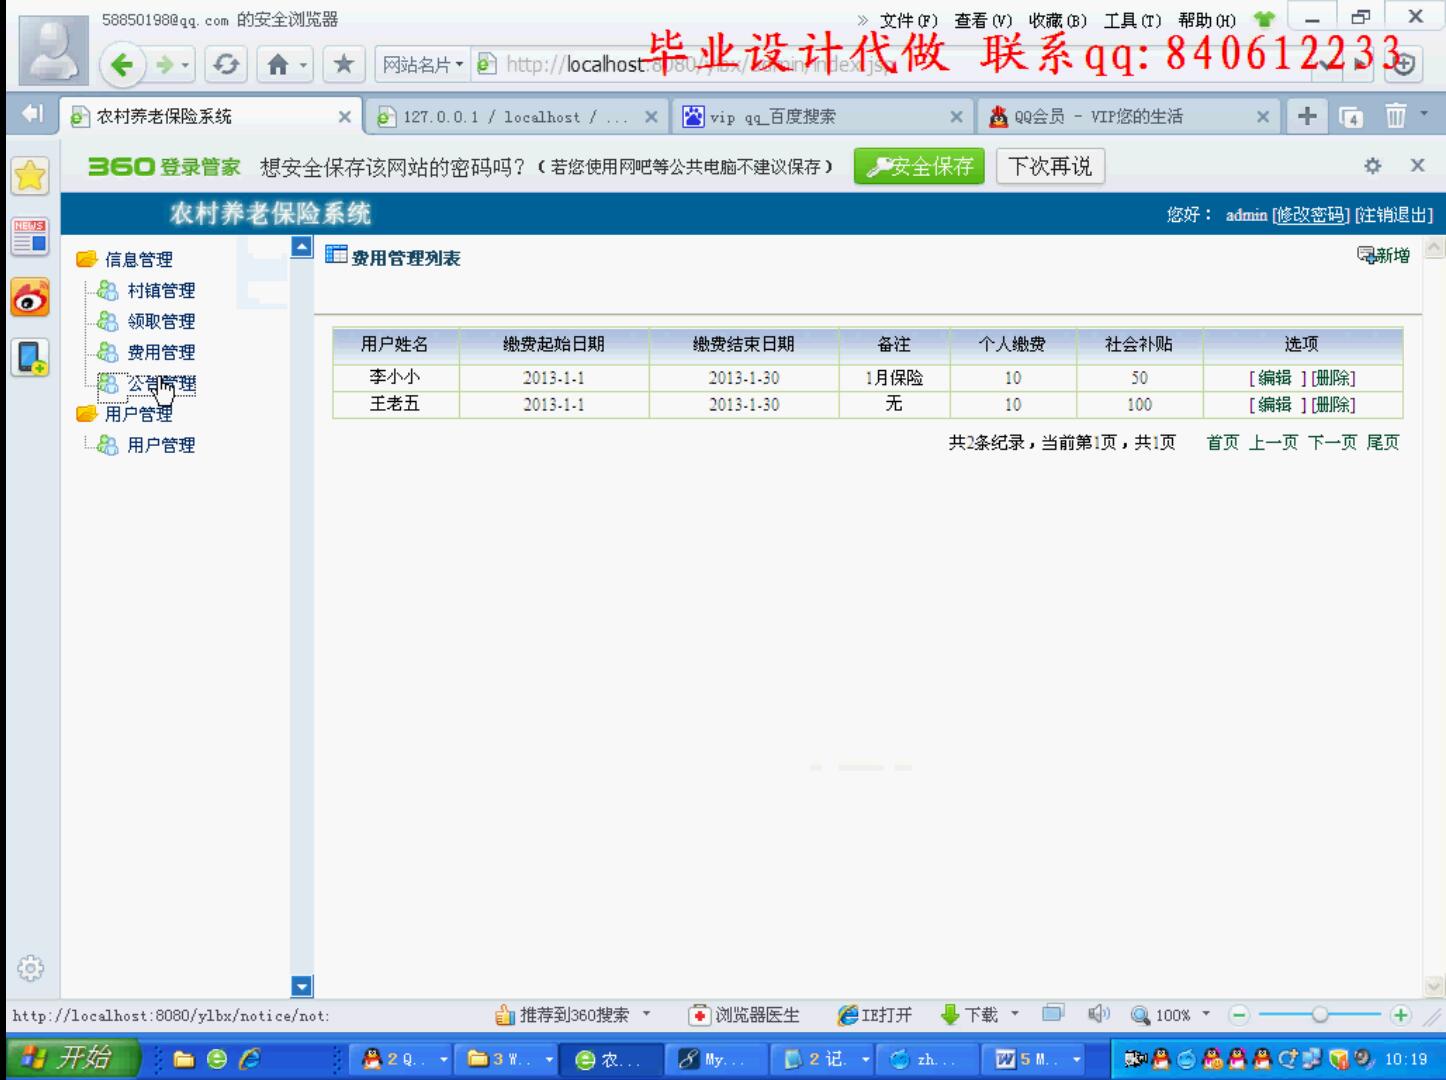Screen dimensions: 1446x1080
Task: Click the 下次再说 button
Action: tap(1050, 166)
